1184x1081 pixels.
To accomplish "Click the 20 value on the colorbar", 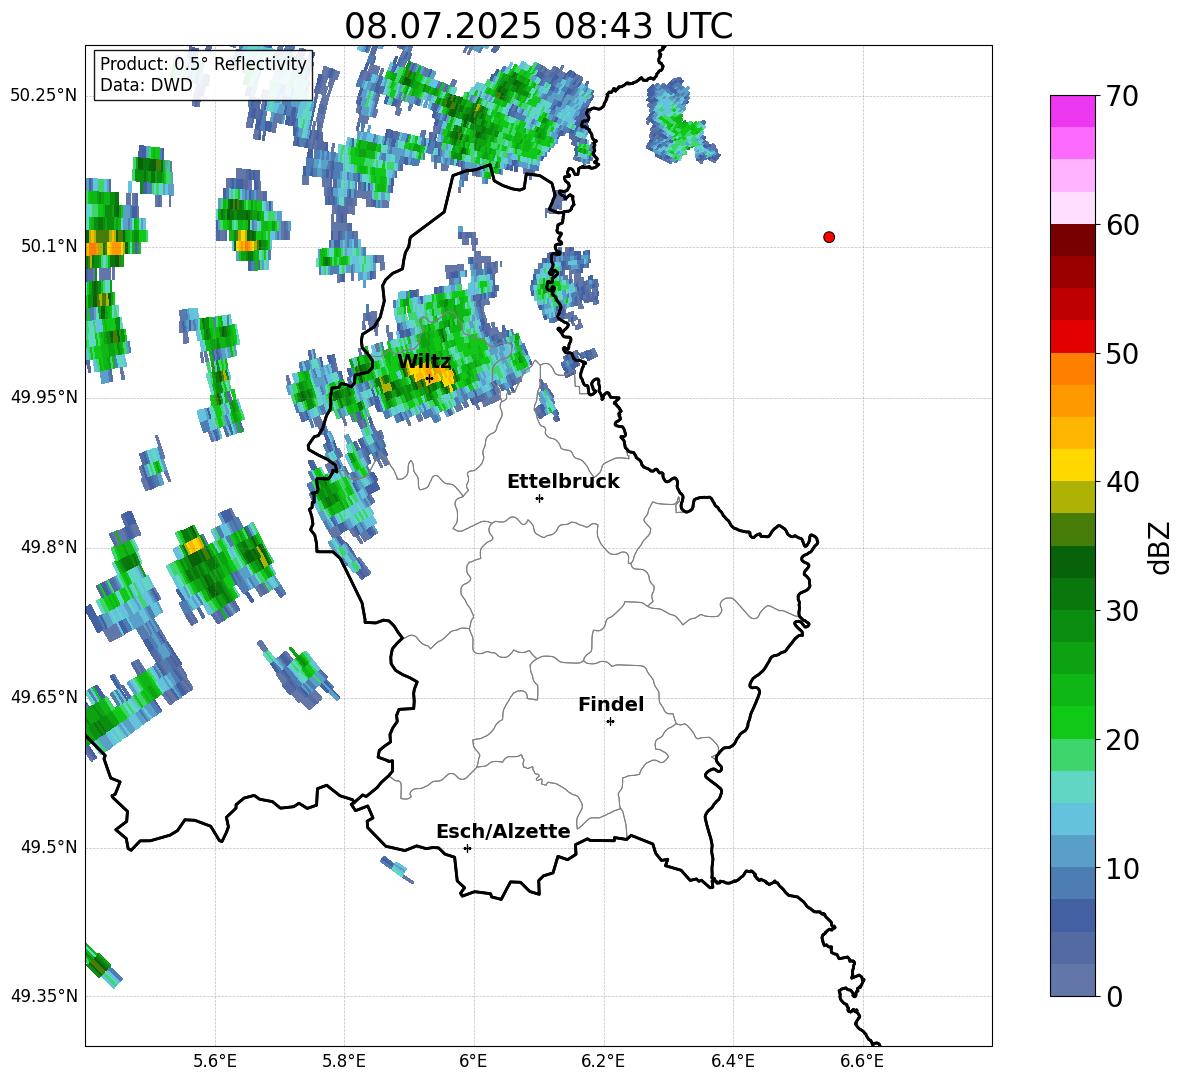I will pos(1121,740).
